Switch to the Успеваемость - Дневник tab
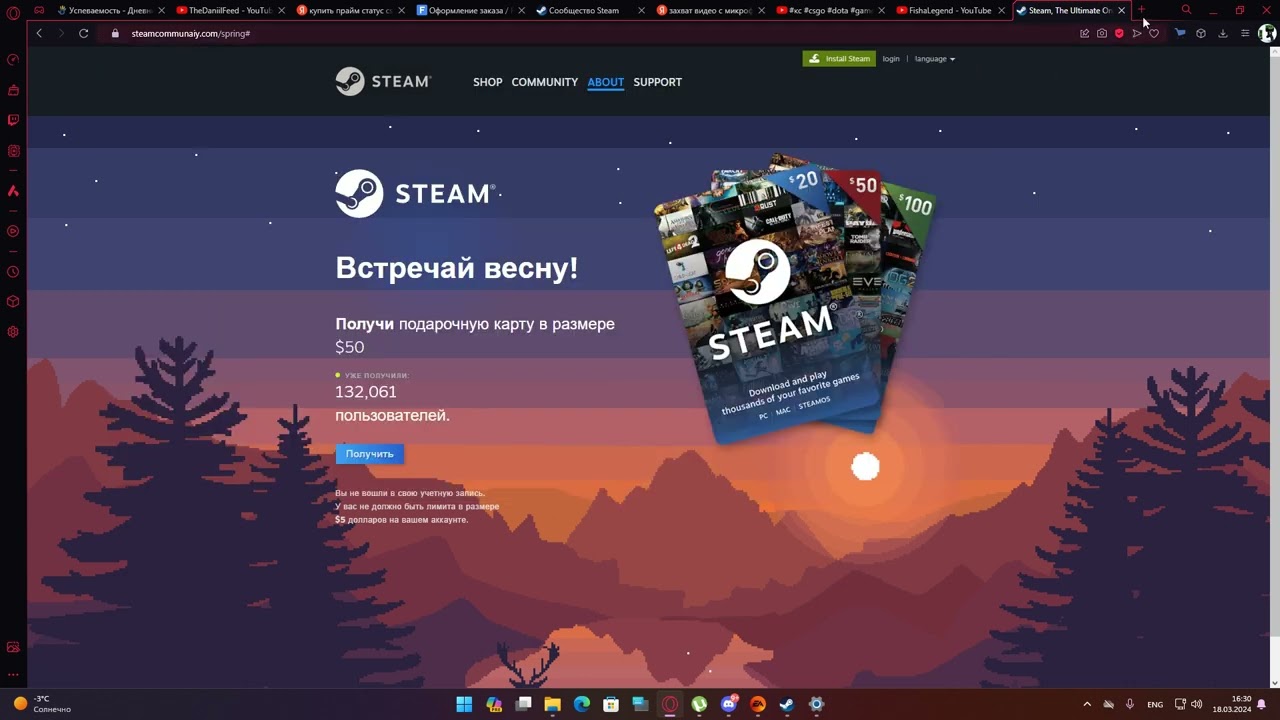 (x=110, y=10)
